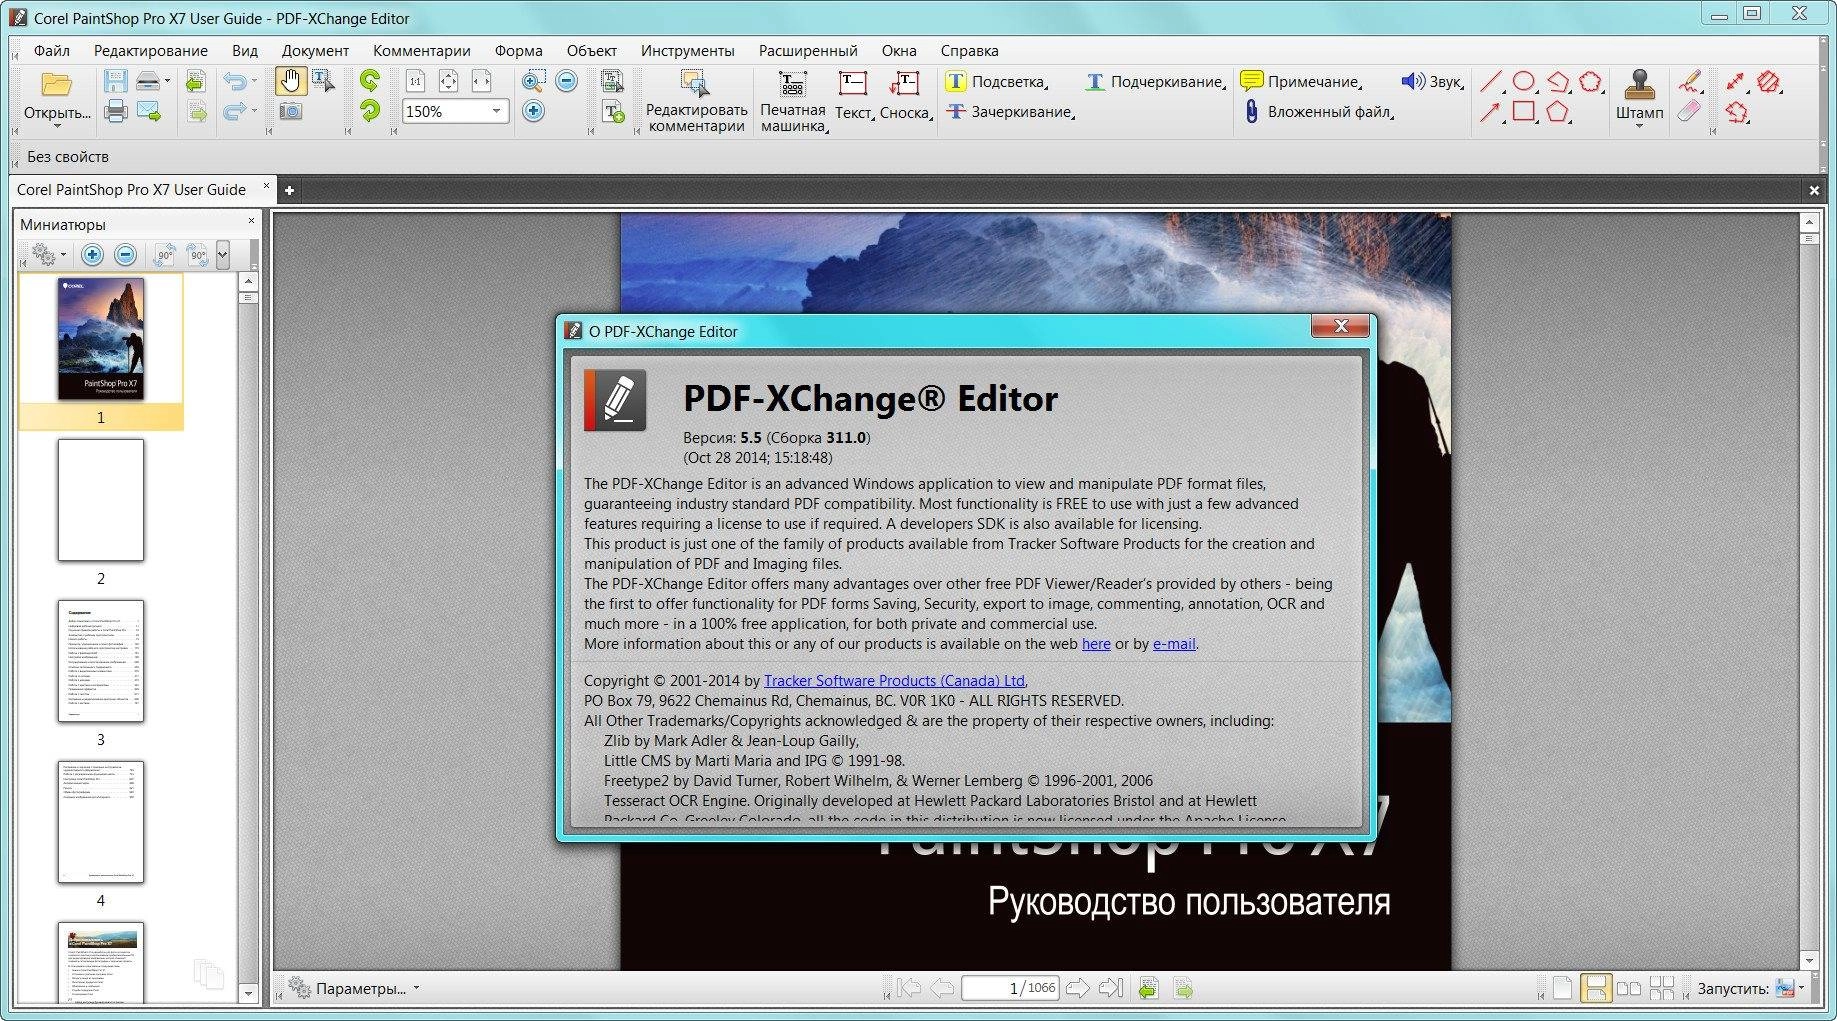Select page 2 blank thumbnail
This screenshot has width=1837, height=1021.
coord(101,500)
